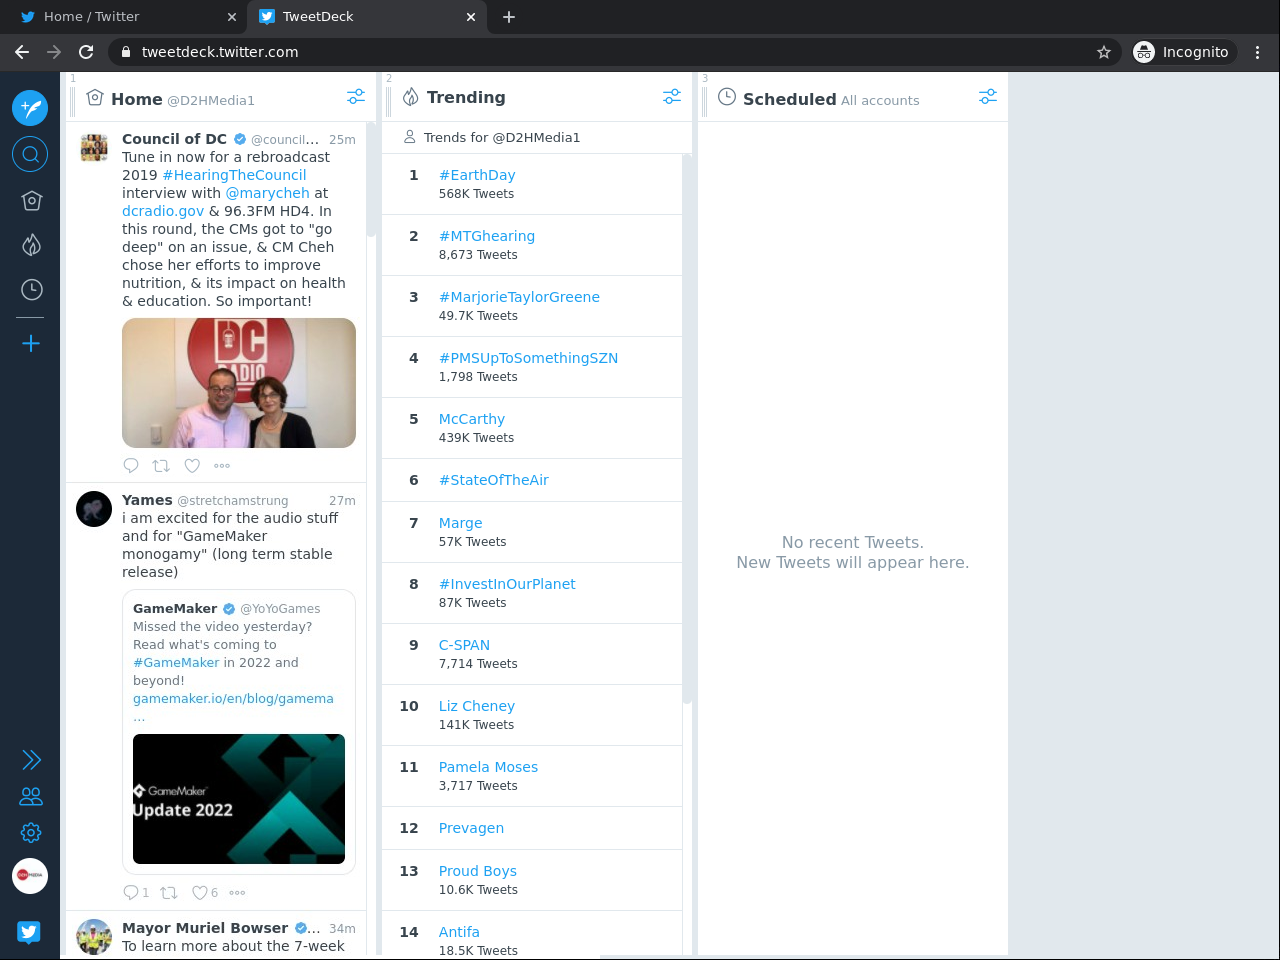Click the compose new Tweet button

pyautogui.click(x=30, y=107)
